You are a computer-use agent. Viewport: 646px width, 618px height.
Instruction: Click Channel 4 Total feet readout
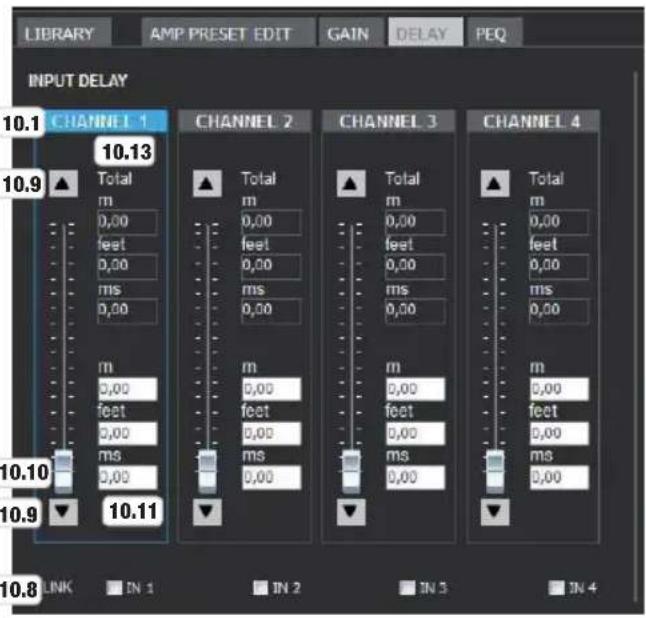(x=559, y=266)
